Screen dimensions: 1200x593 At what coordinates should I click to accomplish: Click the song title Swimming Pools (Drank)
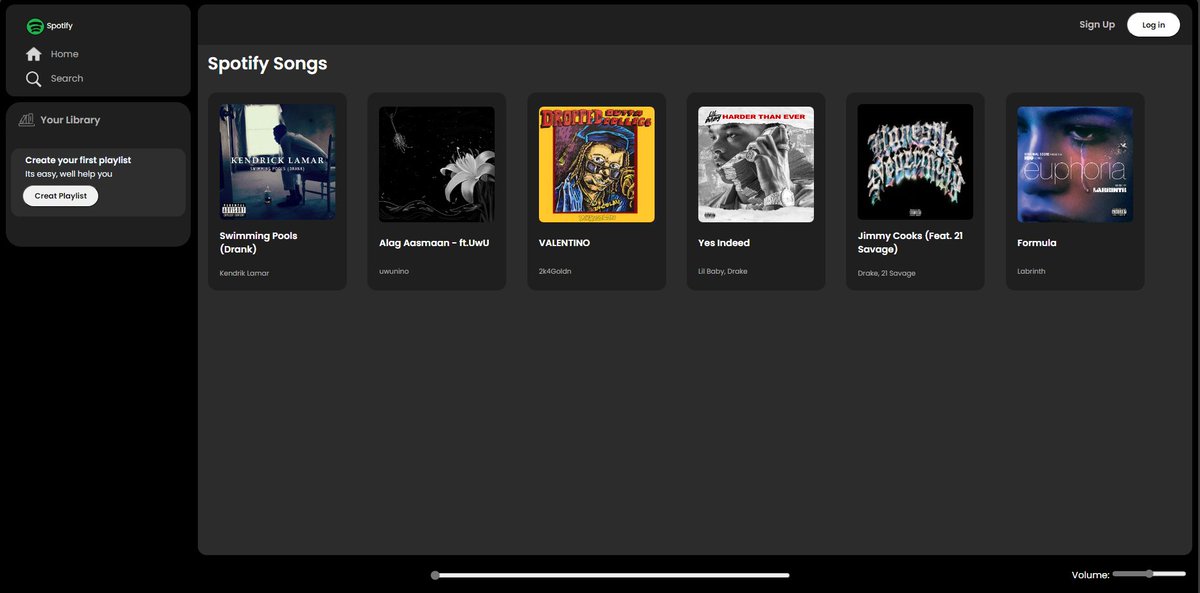pos(258,242)
